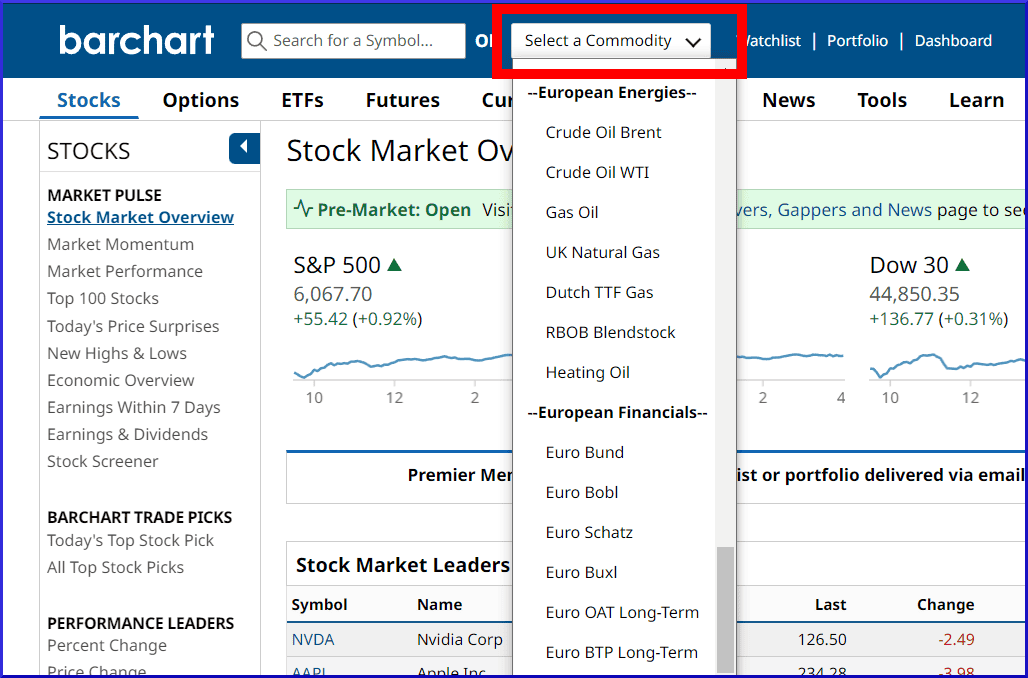The image size is (1028, 678).
Task: Click the search magnifying glass icon
Action: [257, 41]
